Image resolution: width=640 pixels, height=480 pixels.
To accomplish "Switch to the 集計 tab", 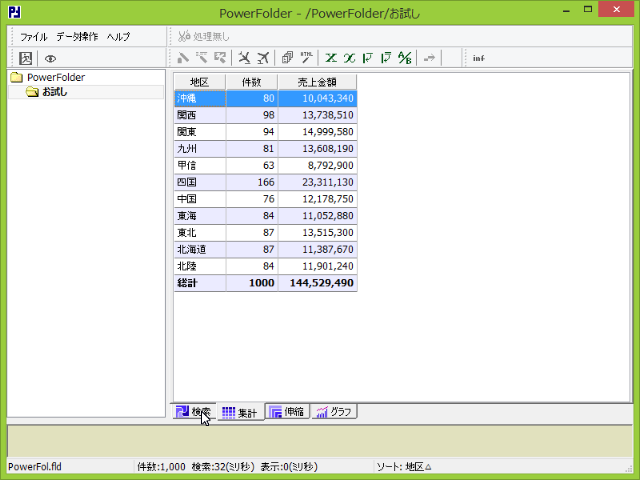I will pos(240,413).
